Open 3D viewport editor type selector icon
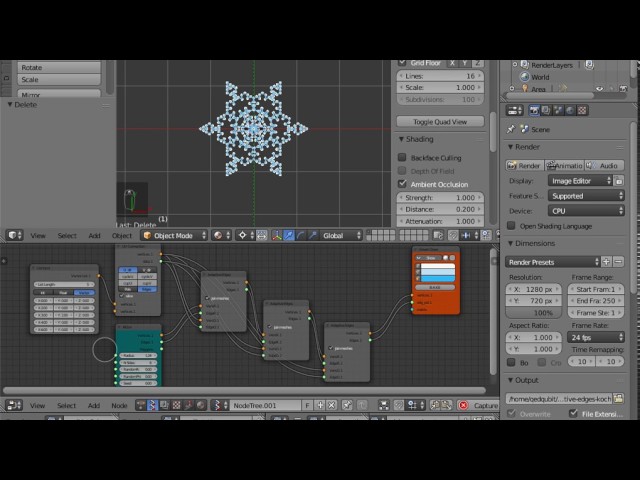Image resolution: width=640 pixels, height=480 pixels. (x=15, y=236)
